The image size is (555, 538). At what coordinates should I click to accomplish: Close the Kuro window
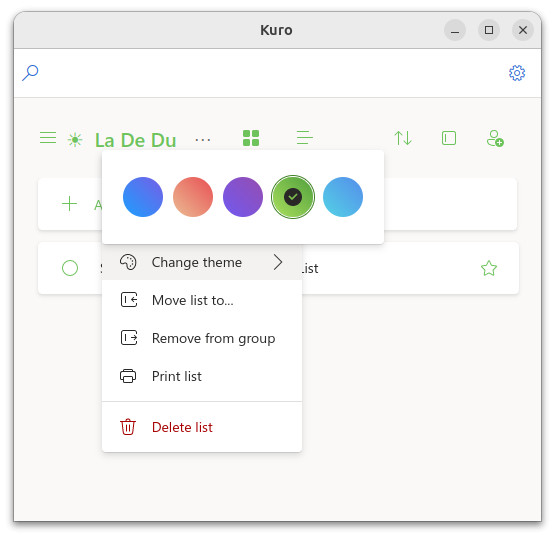coord(523,30)
